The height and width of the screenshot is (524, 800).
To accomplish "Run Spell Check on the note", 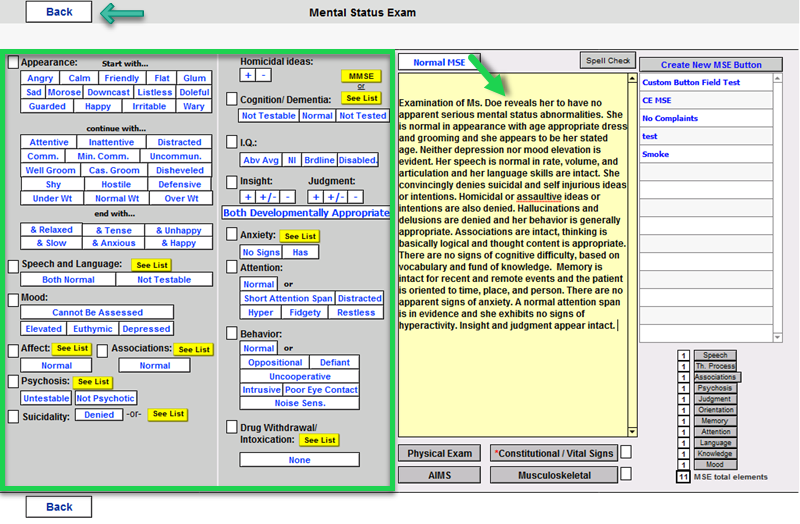I will coord(607,61).
